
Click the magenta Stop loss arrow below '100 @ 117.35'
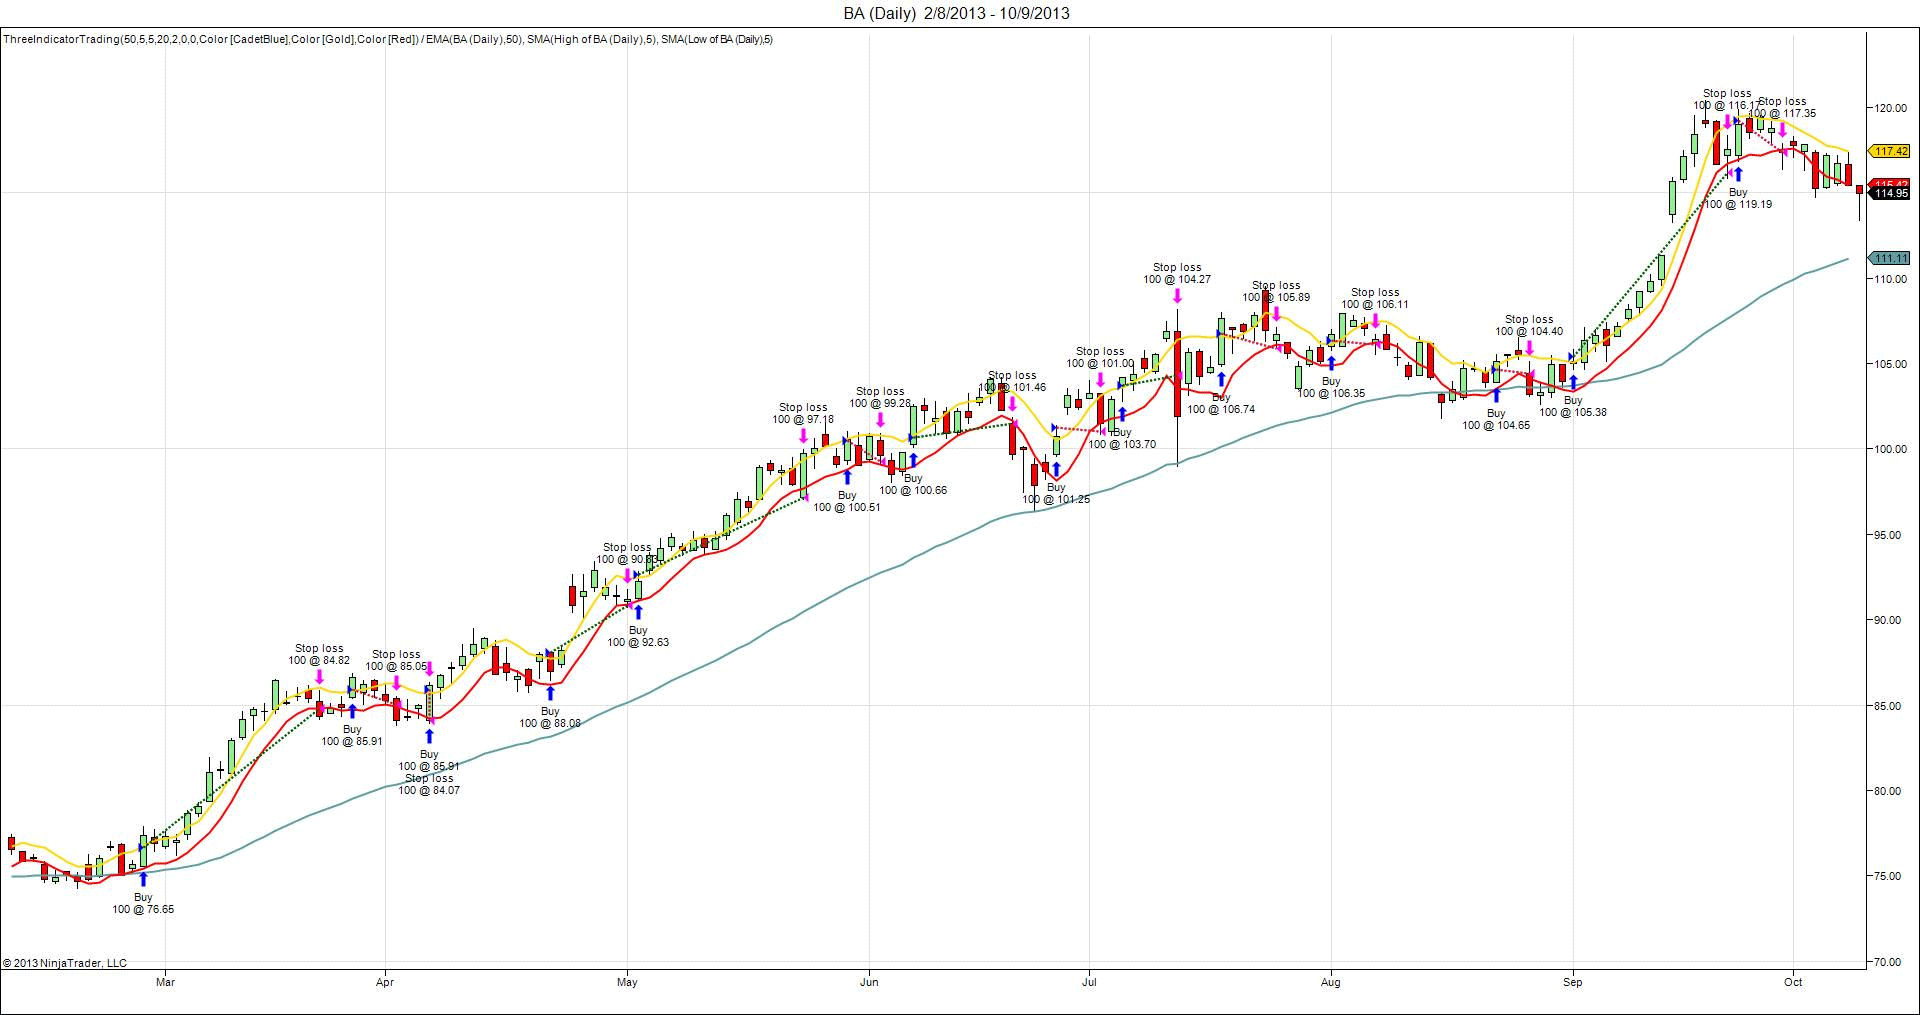coord(1782,130)
